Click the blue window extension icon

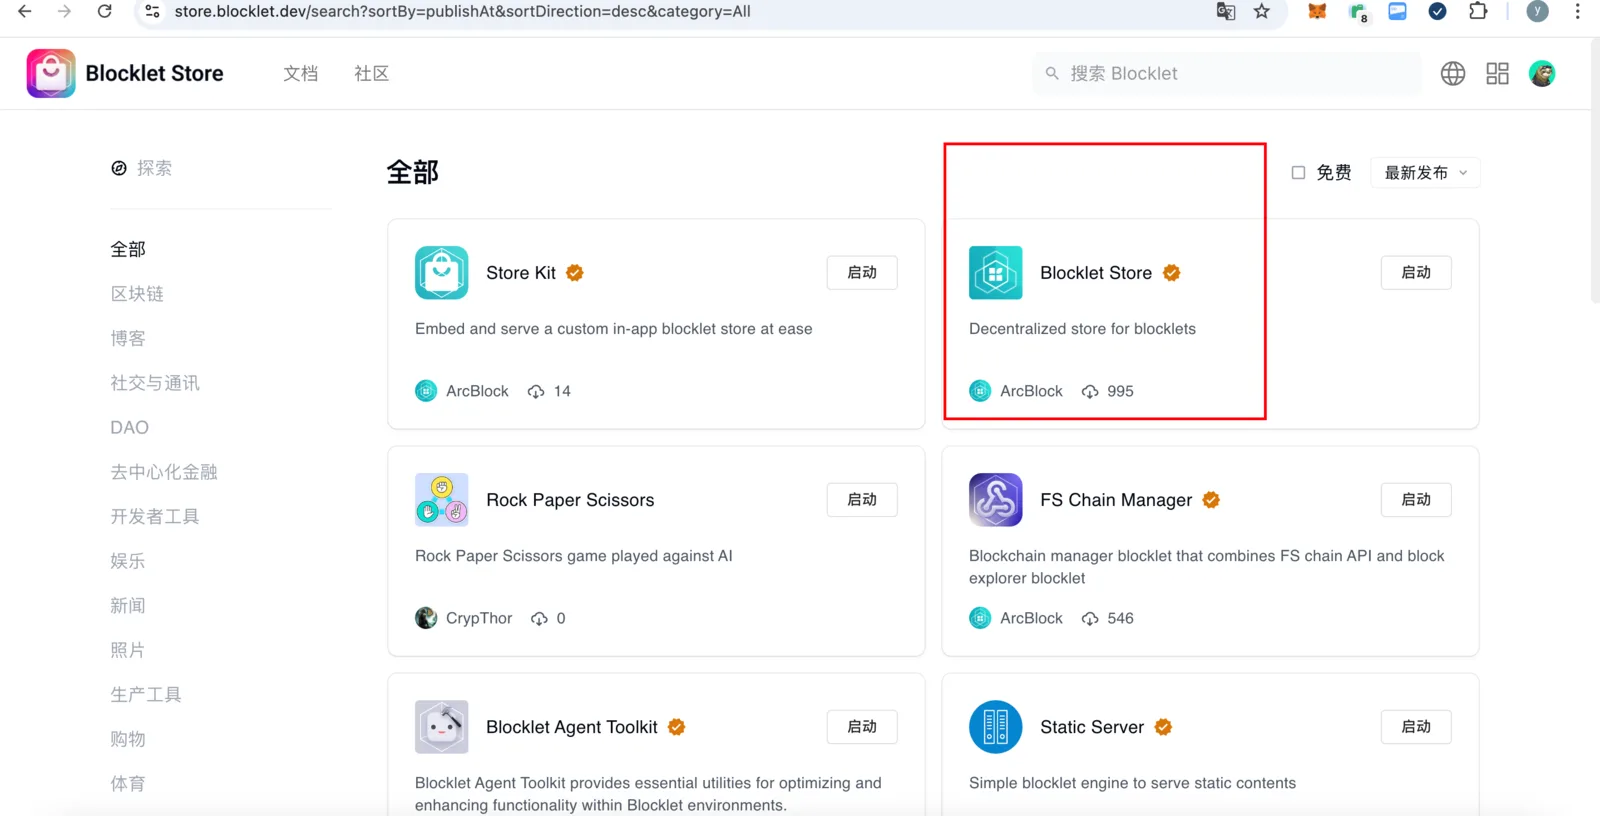pyautogui.click(x=1398, y=11)
